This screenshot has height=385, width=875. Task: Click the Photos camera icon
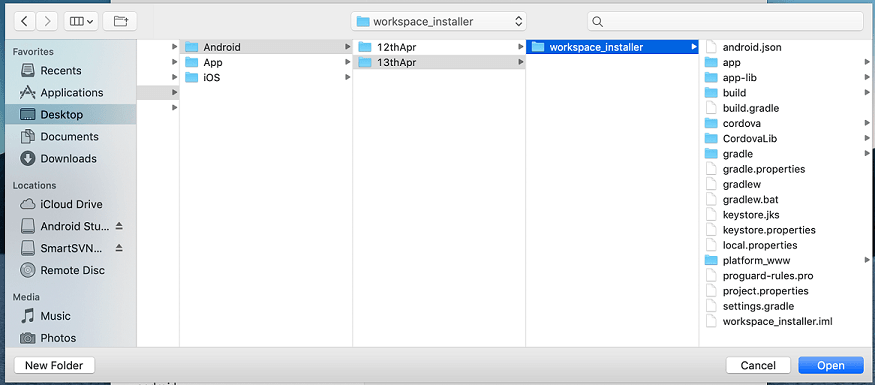[x=27, y=338]
